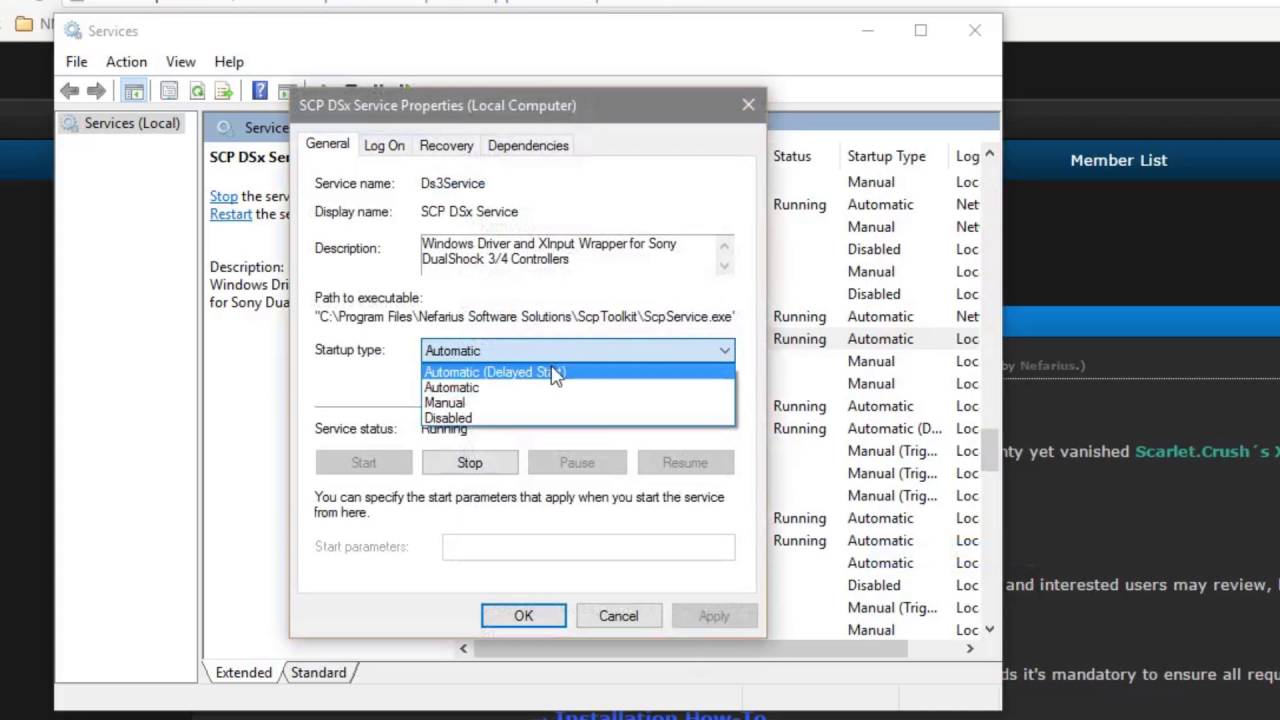This screenshot has width=1280, height=720.
Task: Select the Extended view tab
Action: (243, 673)
